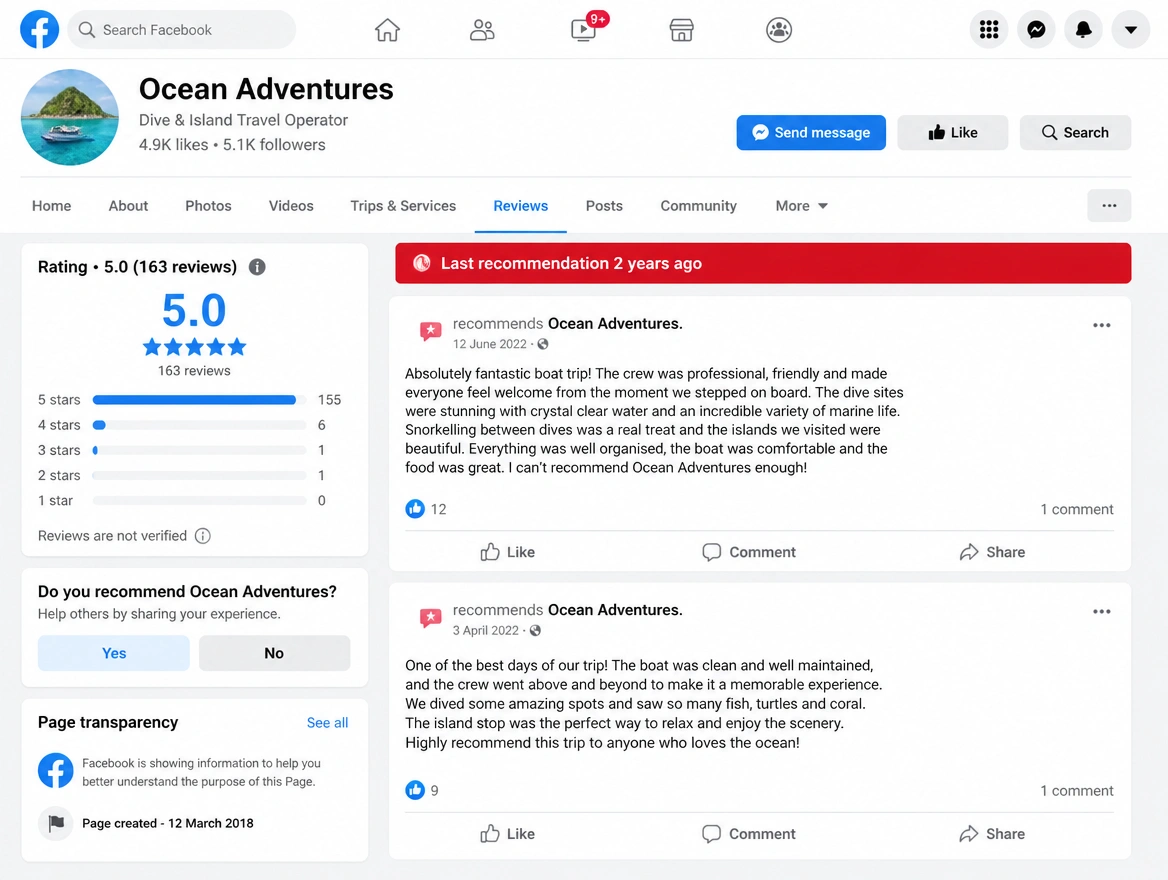Click recommendation badge on 3 April 2022 review
Screen dimensions: 1168x880
[x=431, y=618]
